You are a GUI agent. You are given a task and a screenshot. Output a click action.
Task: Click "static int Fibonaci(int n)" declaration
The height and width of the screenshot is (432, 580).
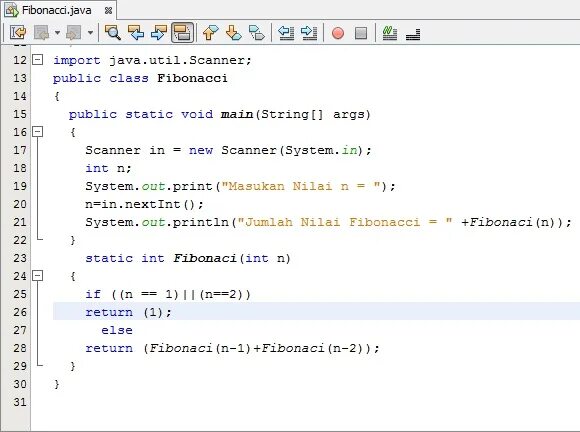[x=188, y=258]
